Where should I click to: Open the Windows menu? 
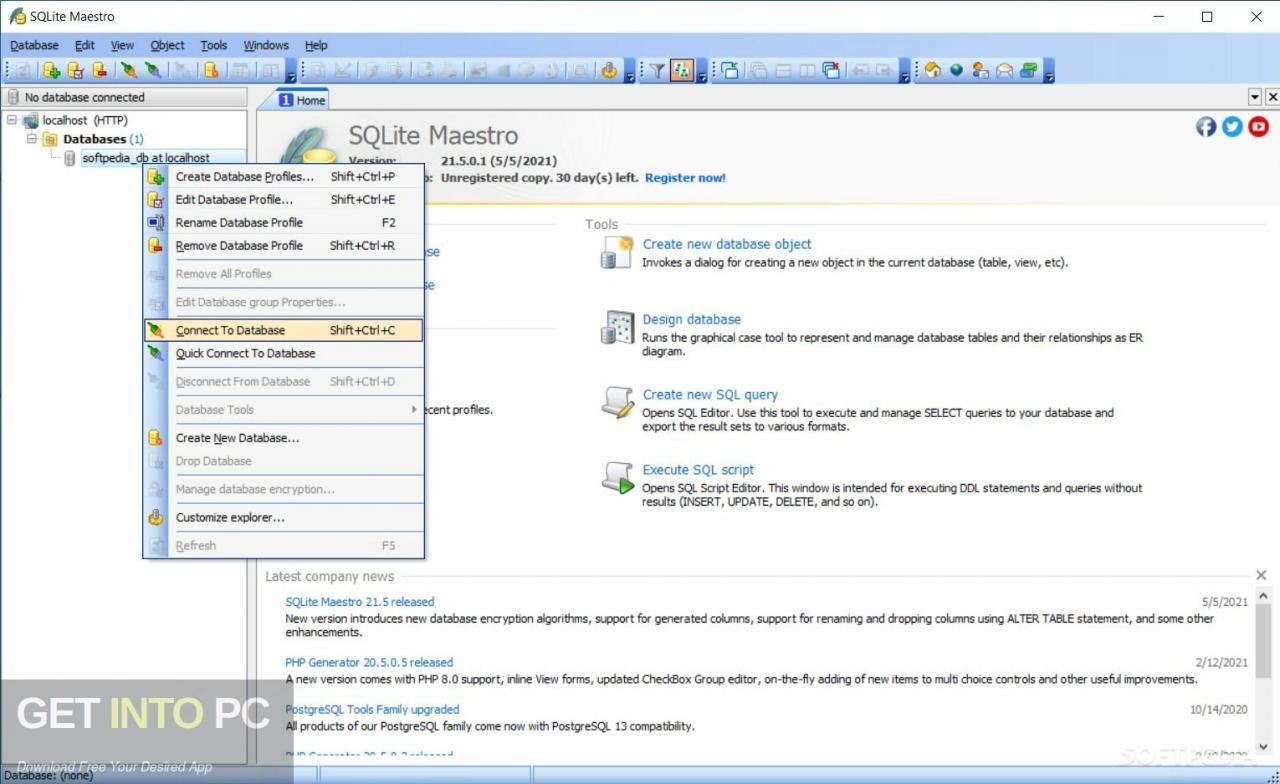[266, 45]
